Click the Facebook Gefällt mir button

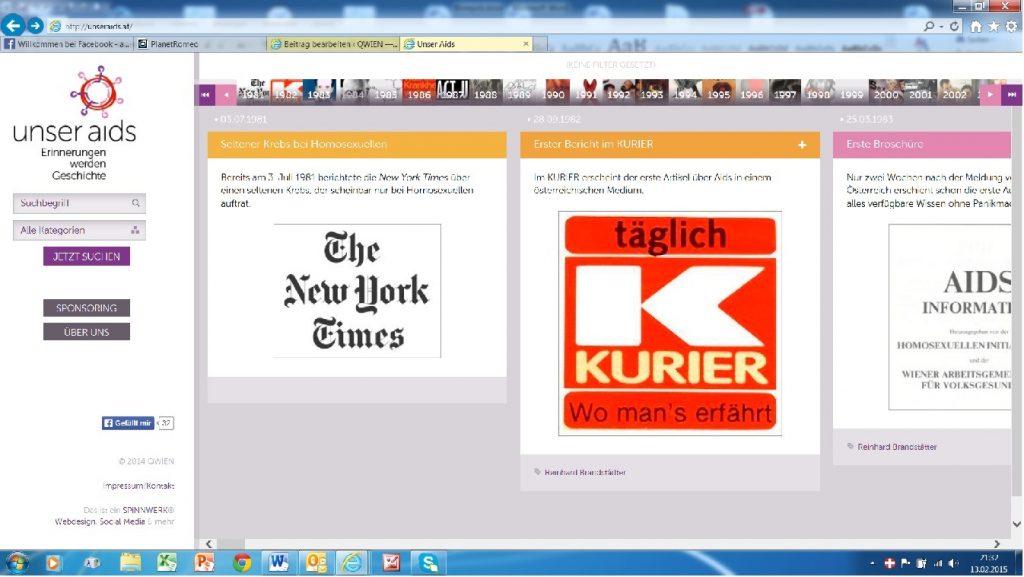[128, 423]
